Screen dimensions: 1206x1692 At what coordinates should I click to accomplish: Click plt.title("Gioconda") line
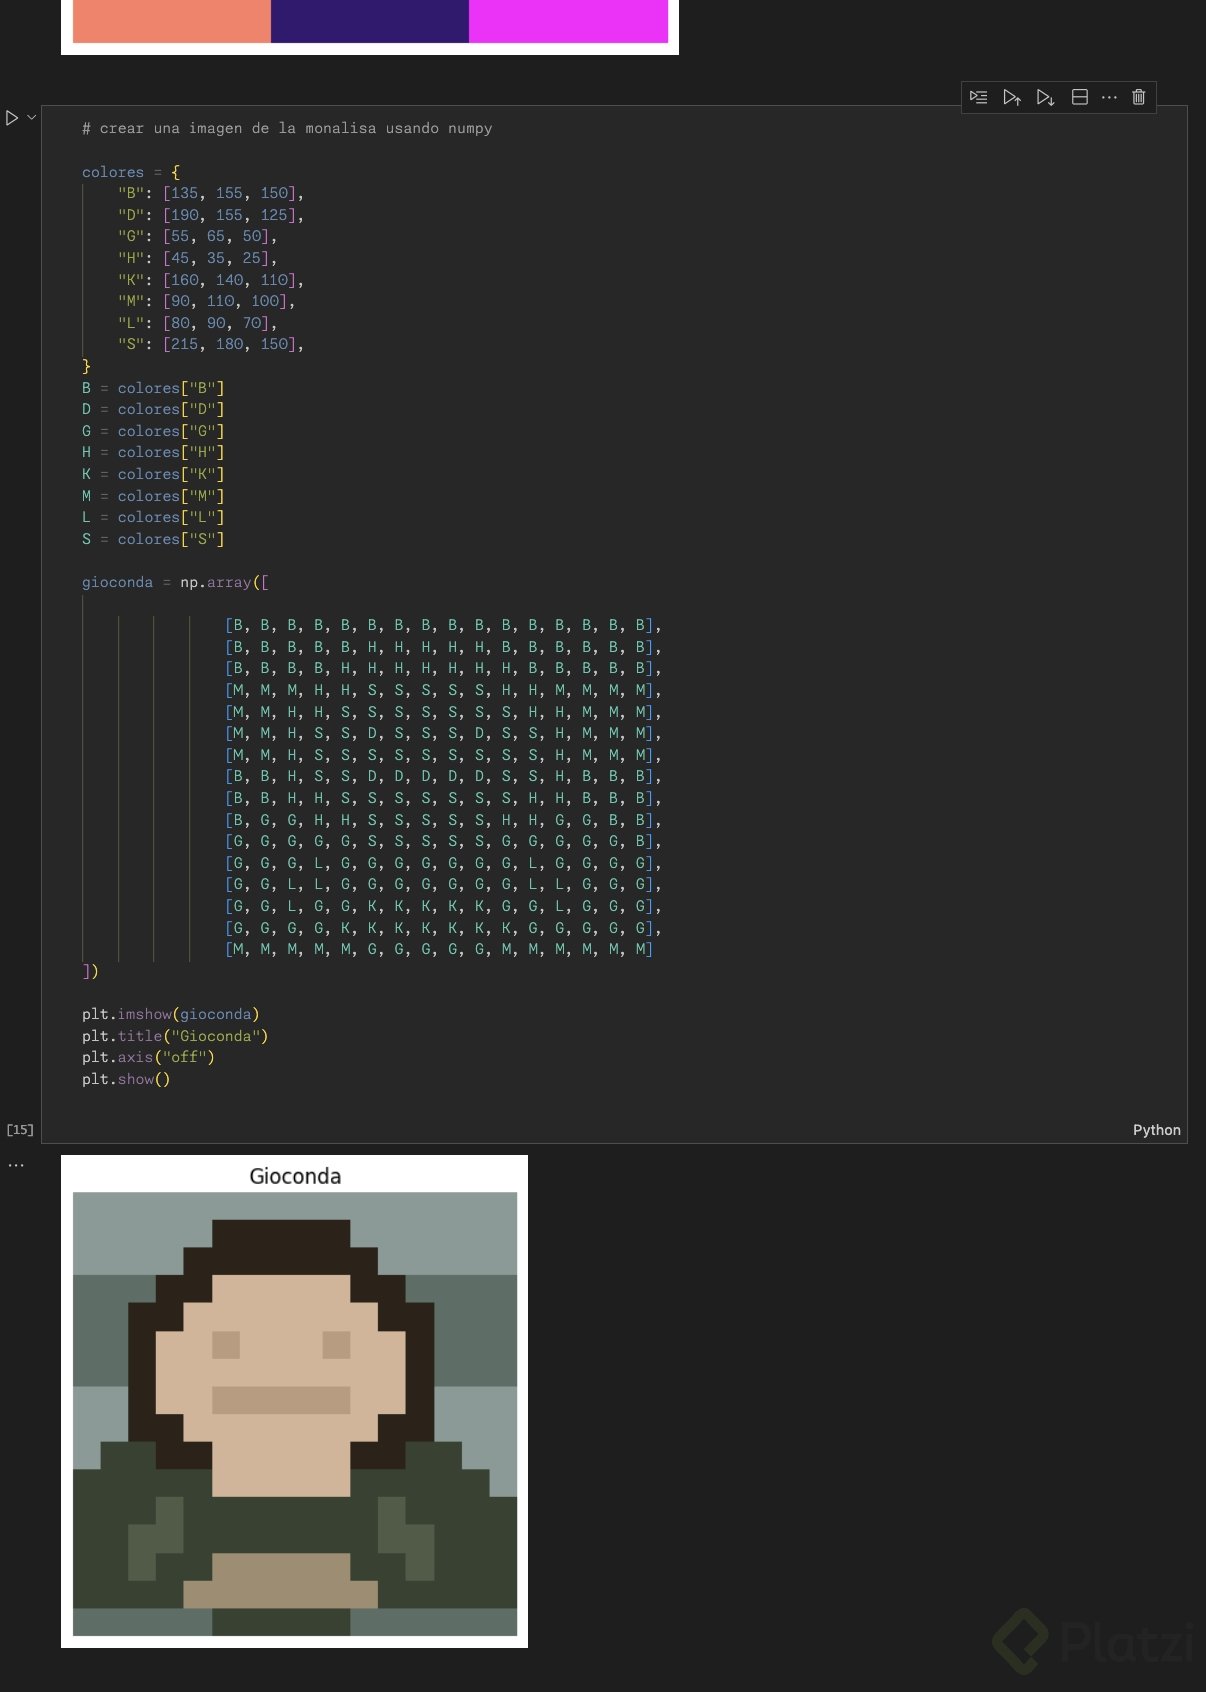click(x=175, y=1036)
